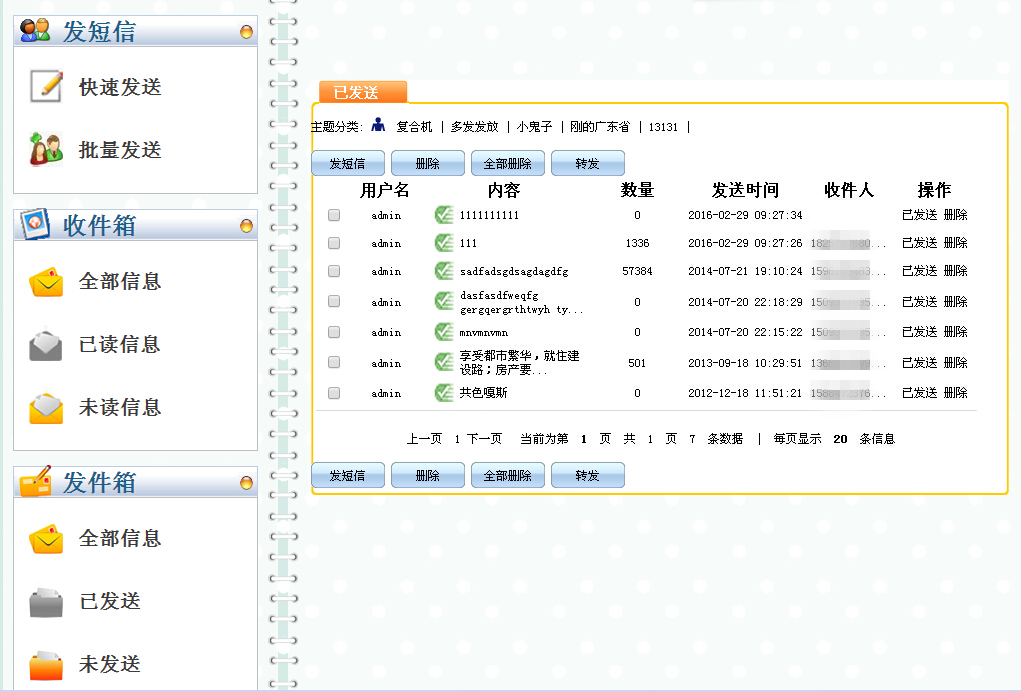Tick checkbox for the 2016-02-29 09:27:26 row
This screenshot has width=1021, height=692.
coord(334,243)
